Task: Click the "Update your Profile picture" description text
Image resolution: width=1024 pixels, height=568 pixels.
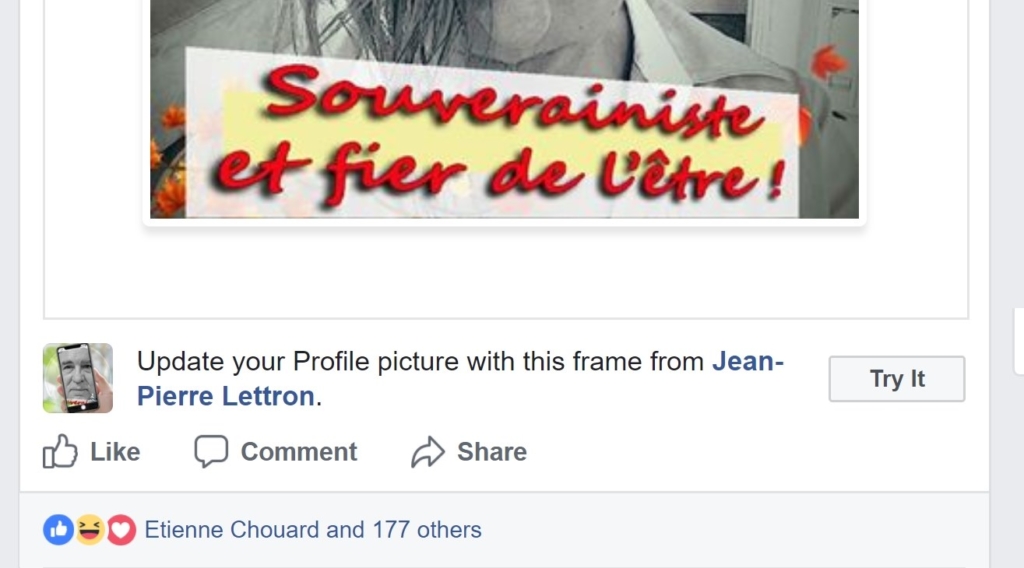Action: [420, 361]
